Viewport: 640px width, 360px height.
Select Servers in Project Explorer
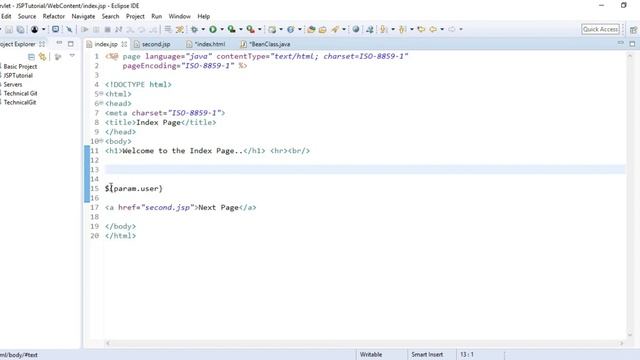13,84
